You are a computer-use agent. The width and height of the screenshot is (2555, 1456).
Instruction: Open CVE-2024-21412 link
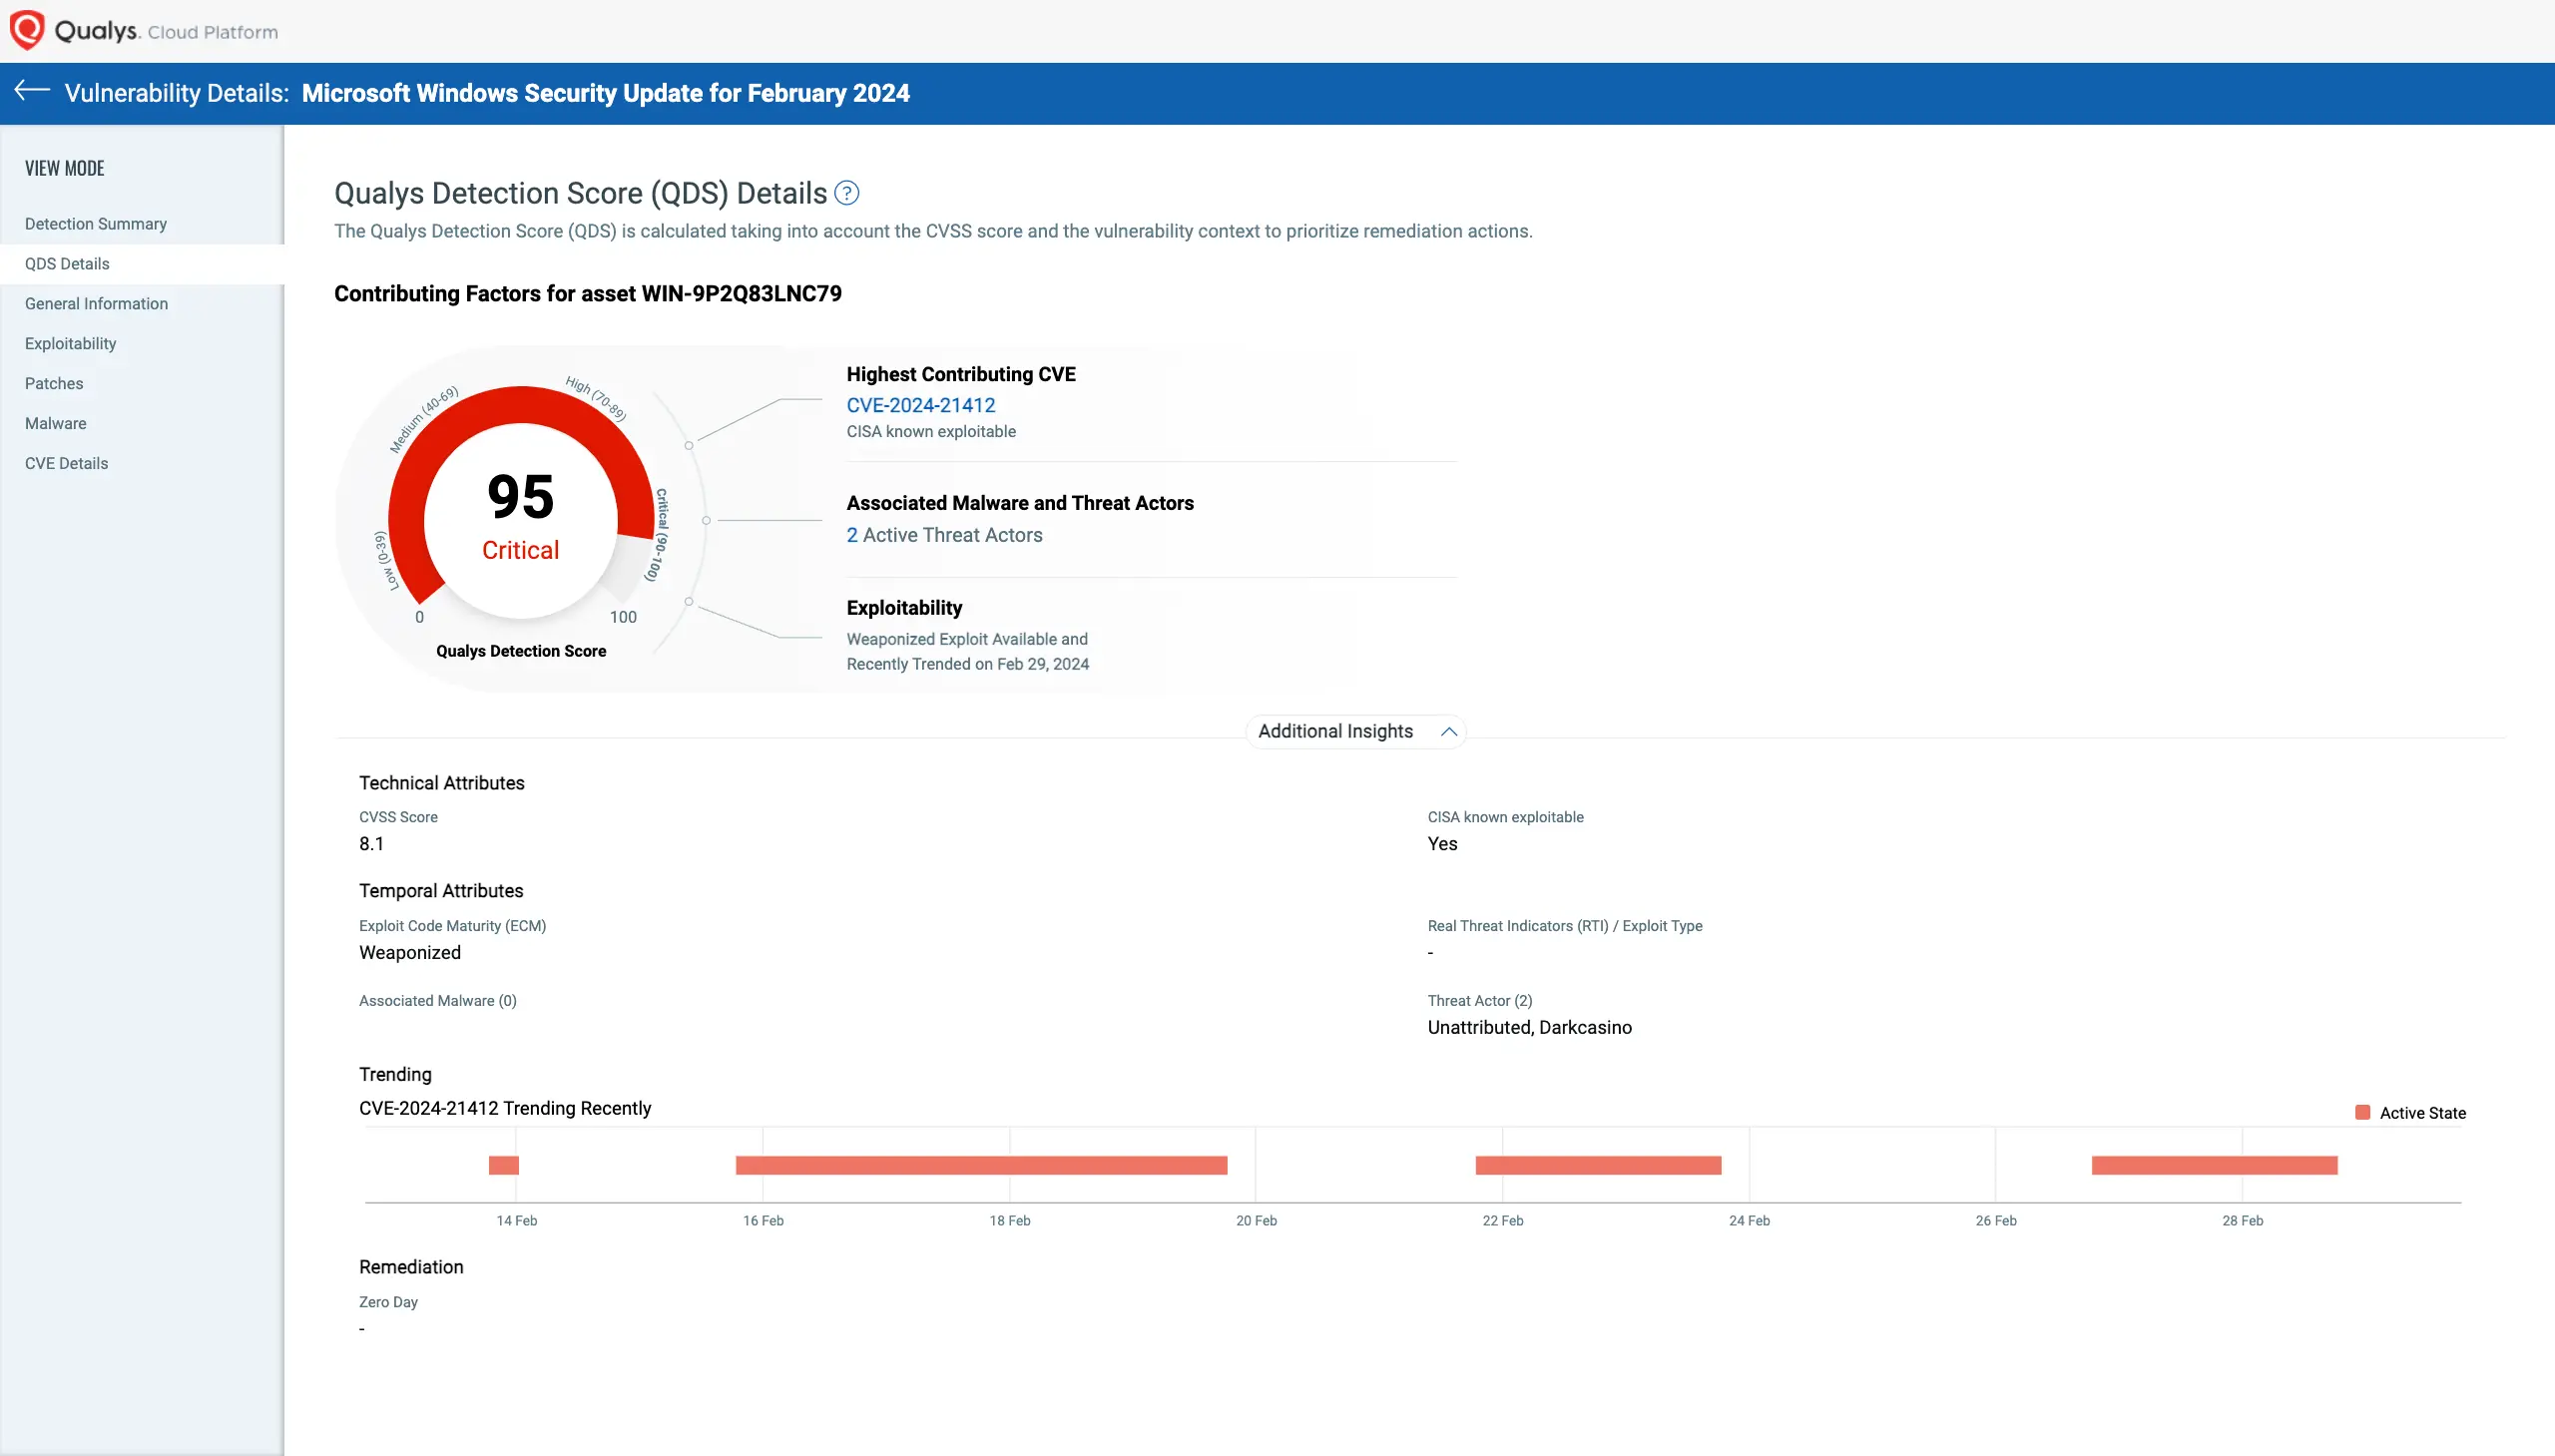tap(921, 405)
